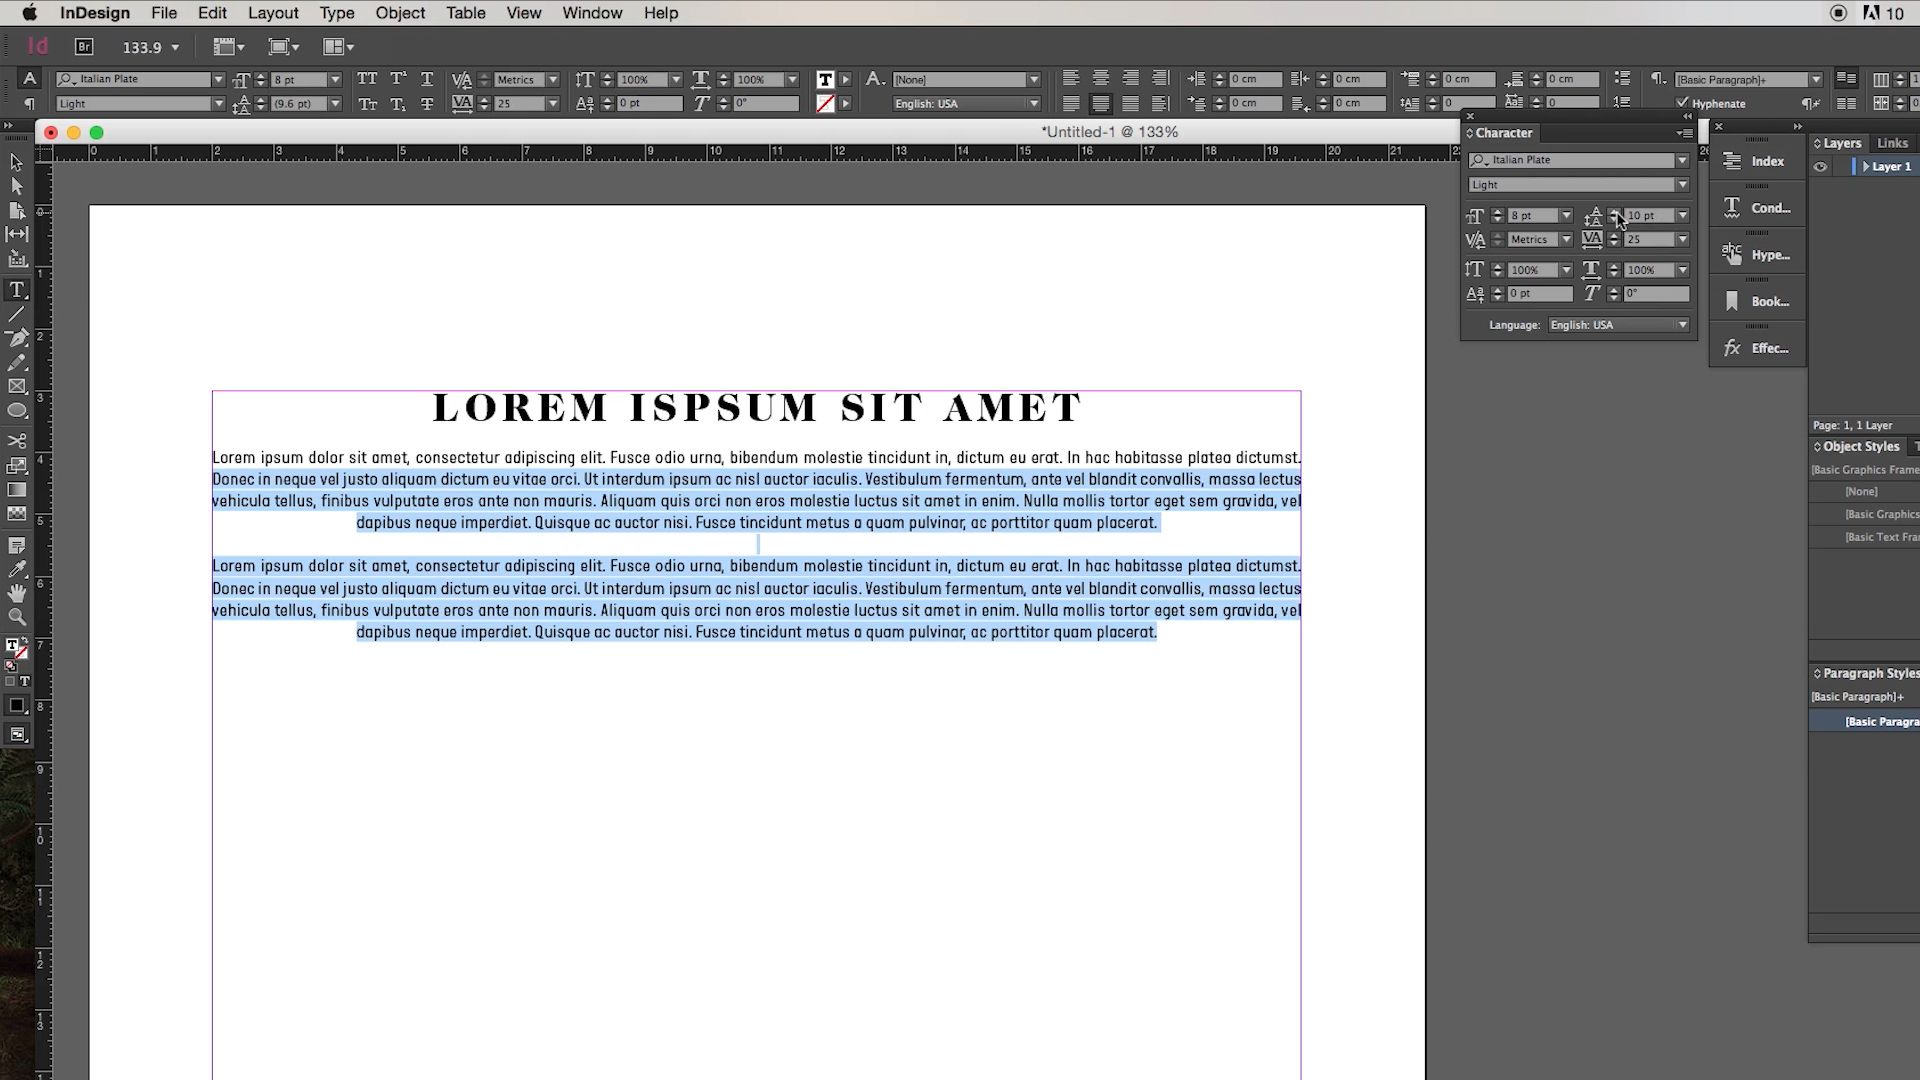Viewport: 1920px width, 1080px height.
Task: Open the Bookmarks panel button
Action: [x=1757, y=301]
